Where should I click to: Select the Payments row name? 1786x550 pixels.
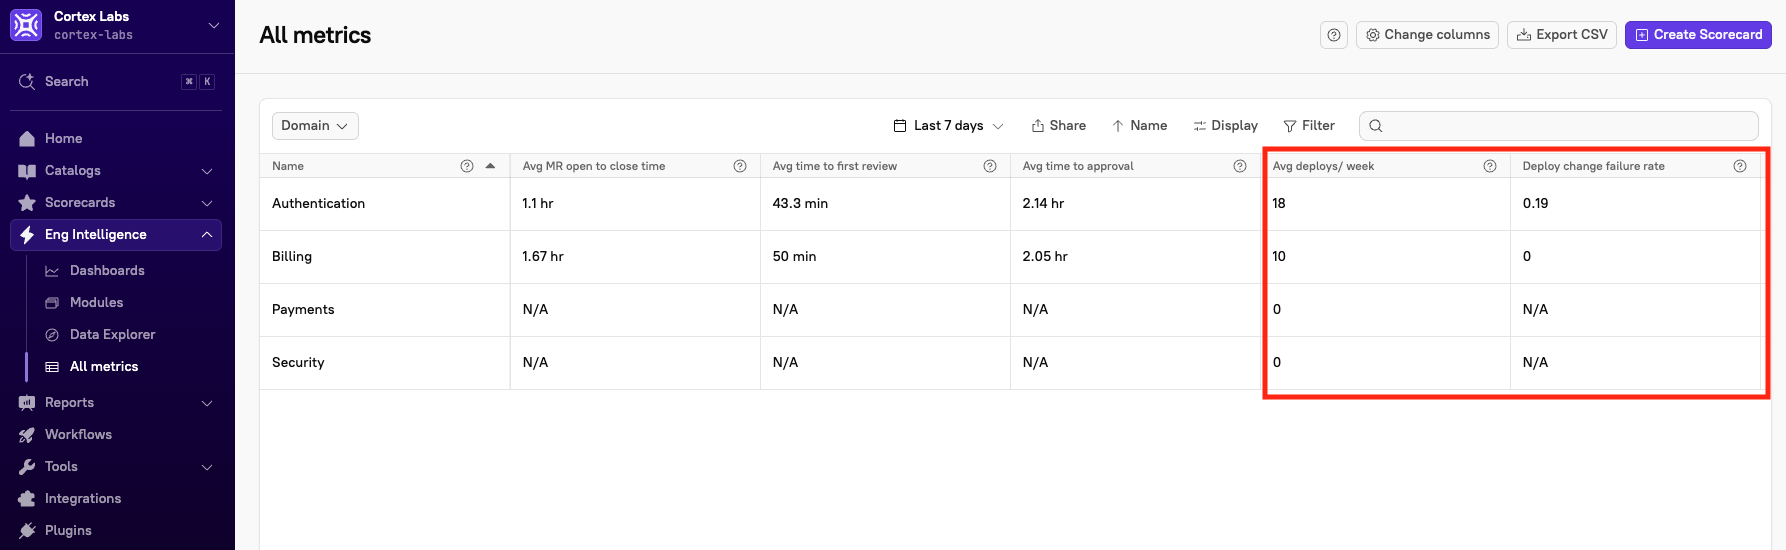[303, 310]
